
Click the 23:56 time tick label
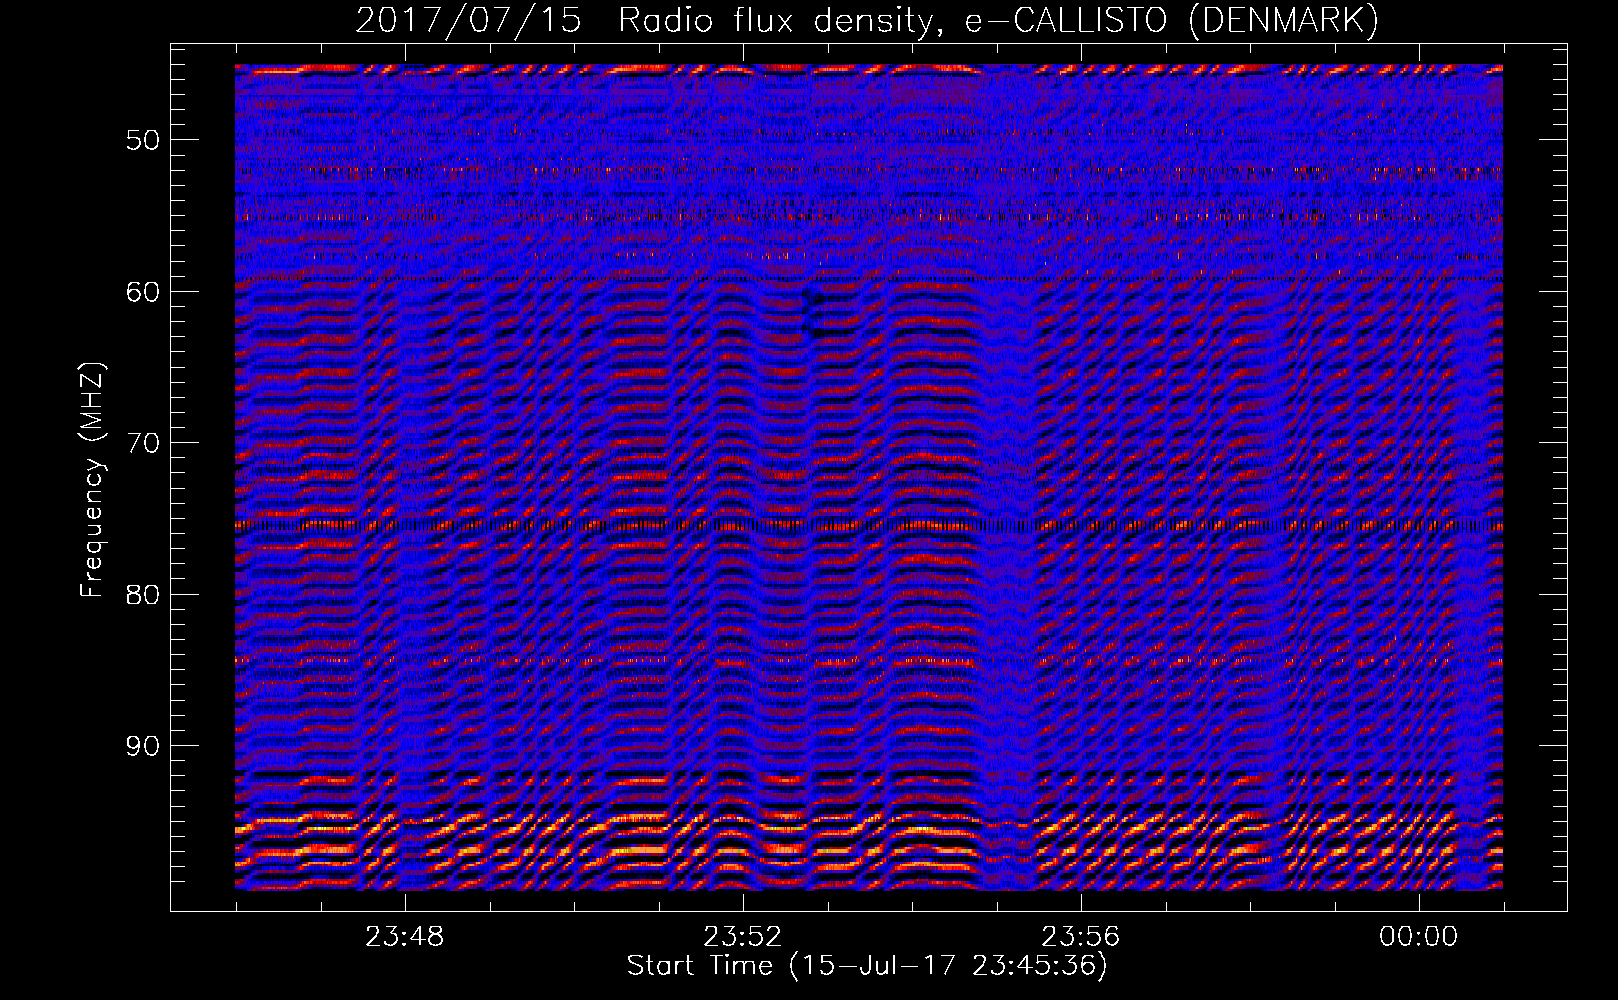[x=1080, y=937]
